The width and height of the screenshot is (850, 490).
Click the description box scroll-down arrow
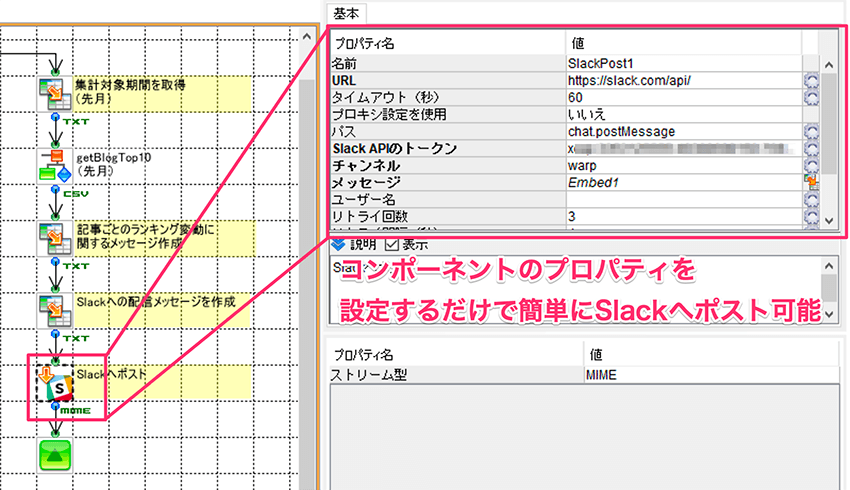coord(829,314)
